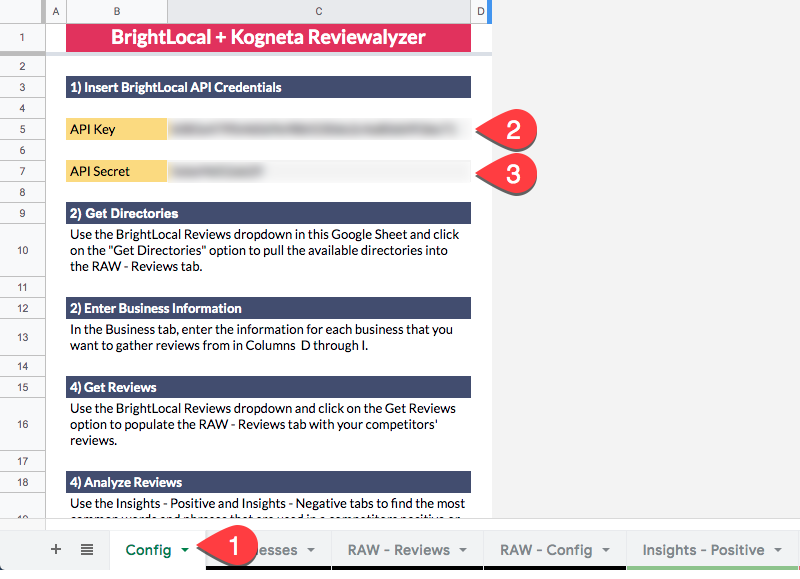Open the Insights - Positive tab dropdown arrow

coord(777,549)
